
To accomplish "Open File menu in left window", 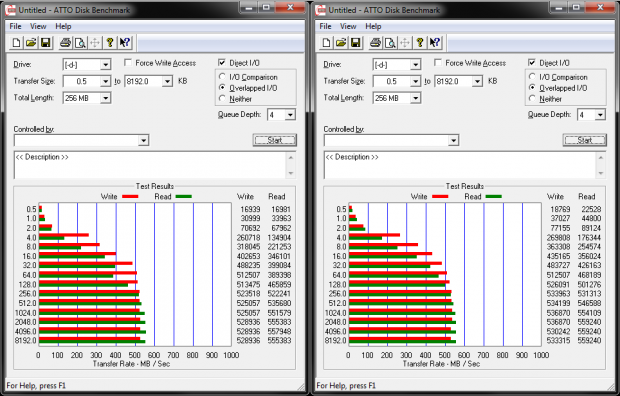I will click(x=15, y=27).
